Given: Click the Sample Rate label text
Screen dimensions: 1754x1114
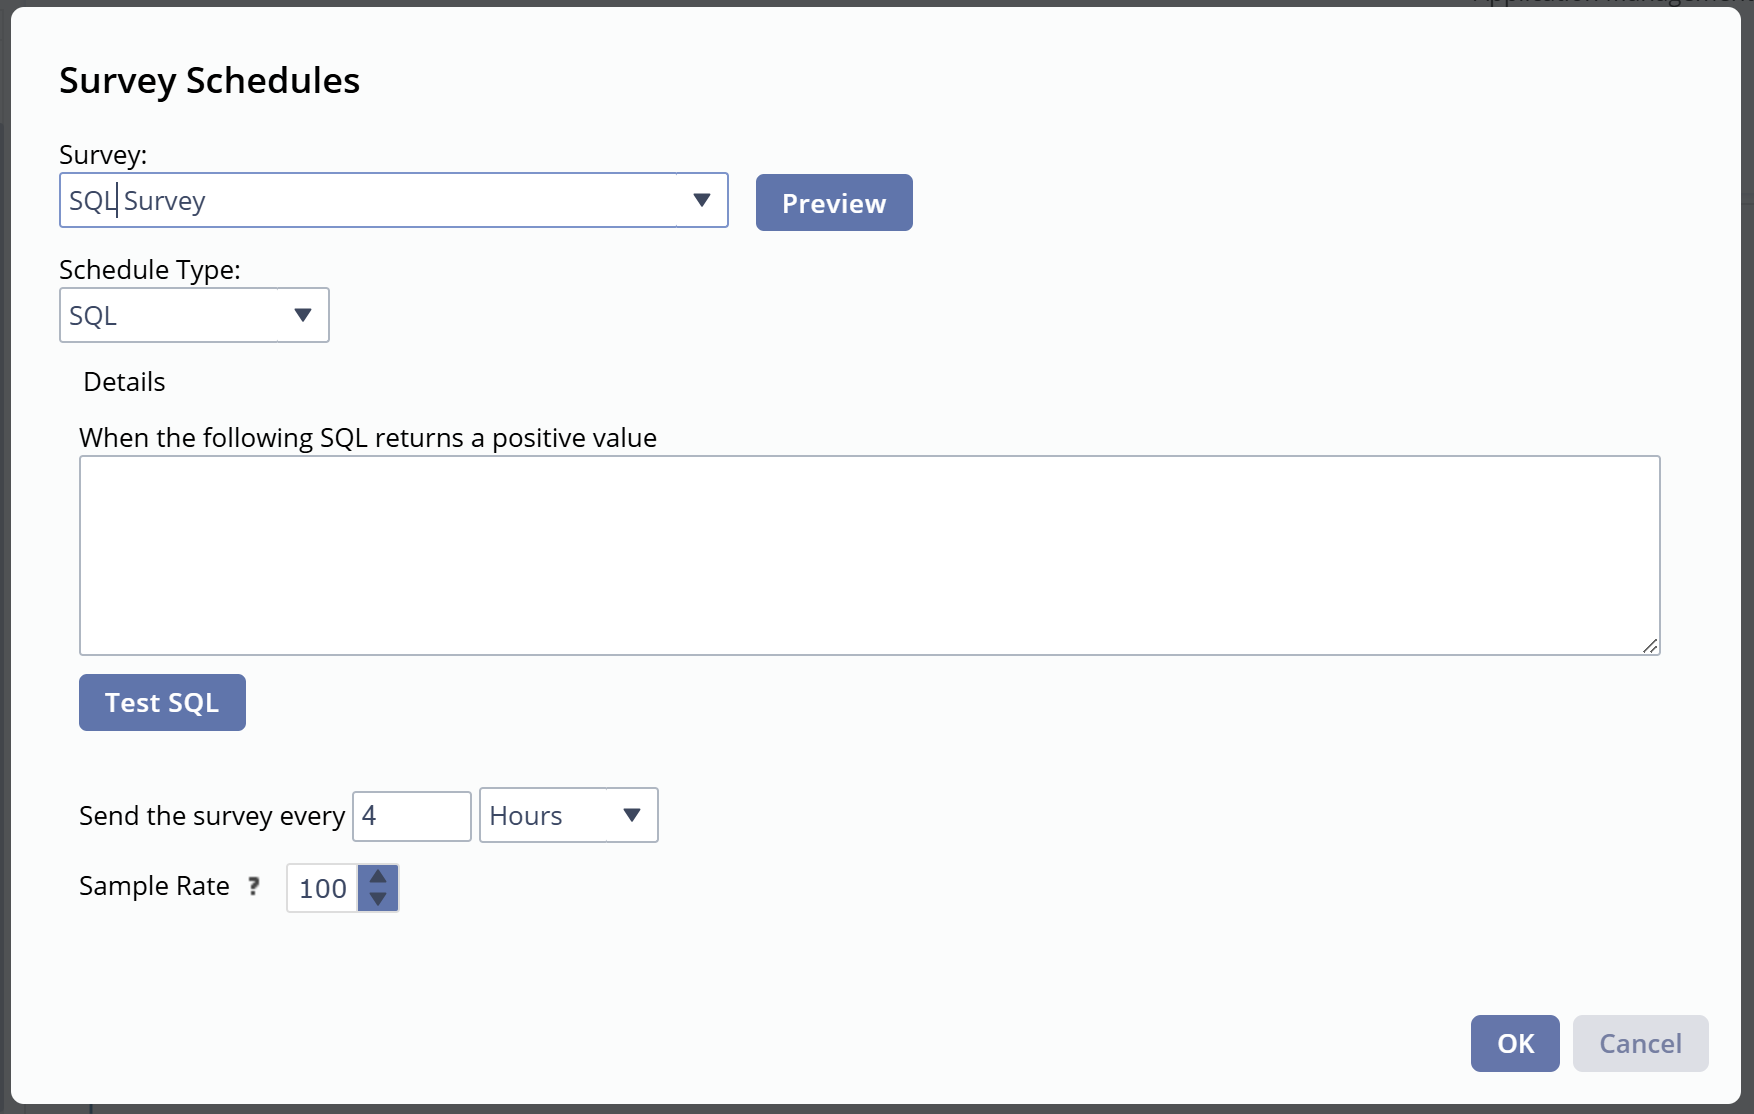Looking at the screenshot, I should tap(154, 886).
